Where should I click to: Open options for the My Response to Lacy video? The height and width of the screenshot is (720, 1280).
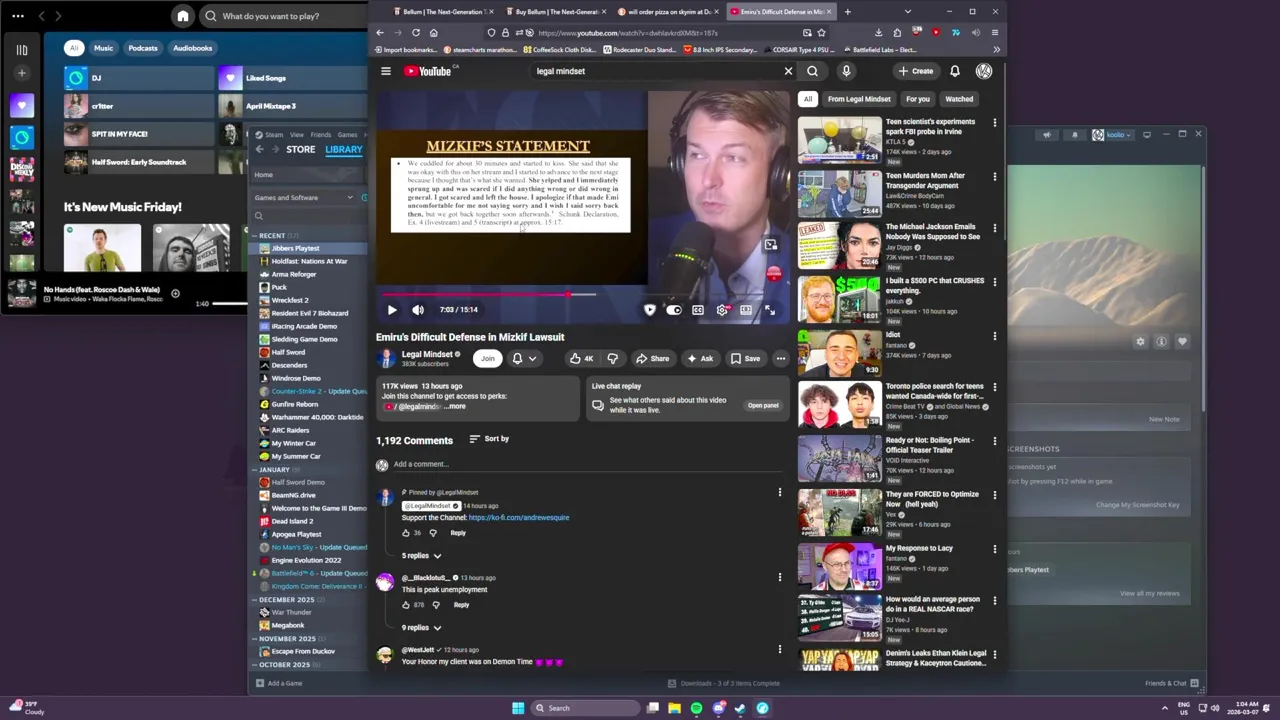click(x=994, y=550)
